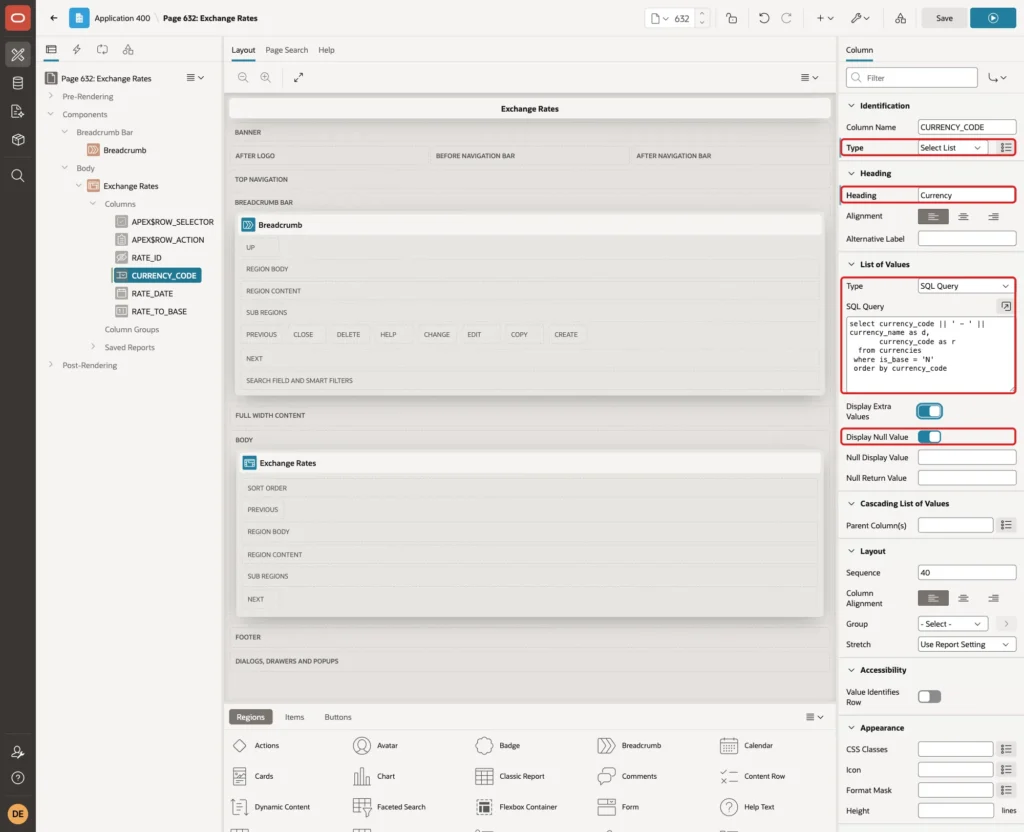Open SQL Workshop database icon in sidebar

pos(18,83)
